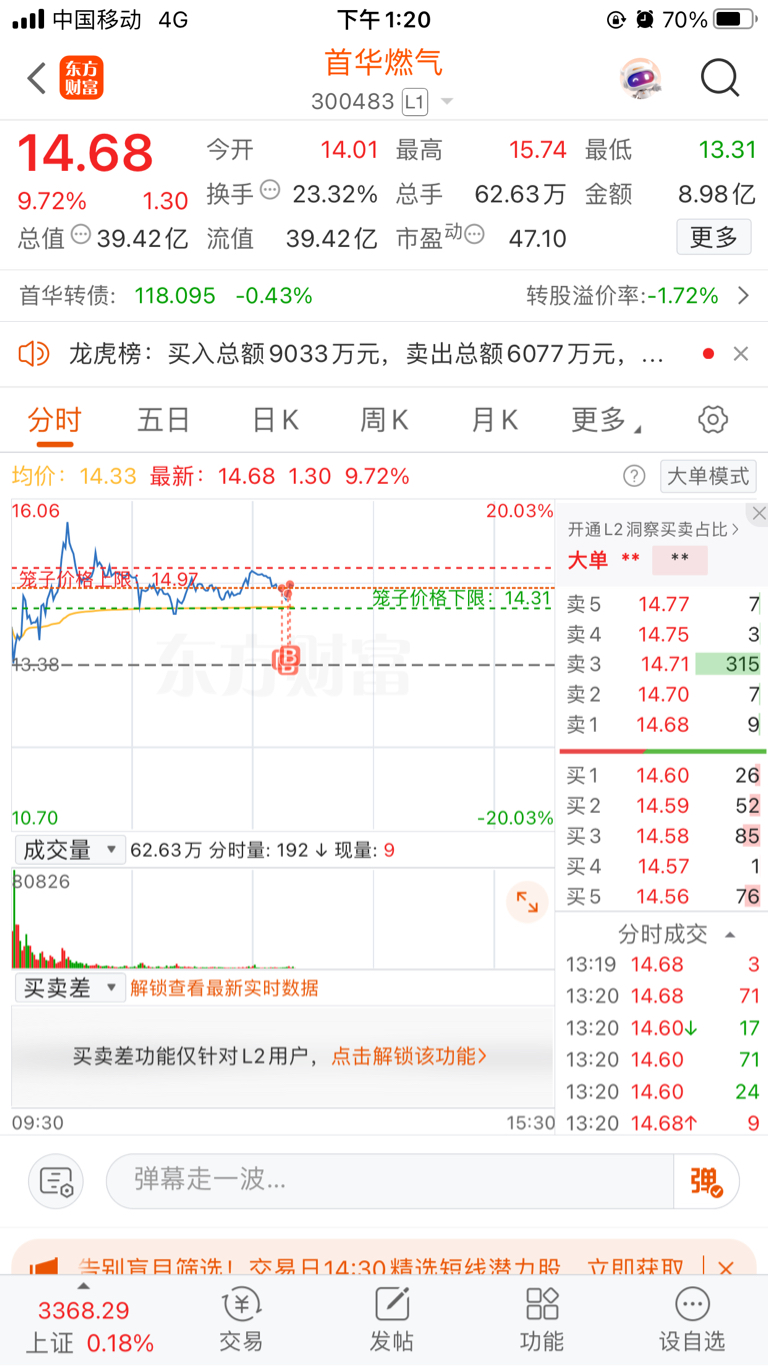
Task: Expand the 首华转债 row chevron
Action: click(x=743, y=295)
